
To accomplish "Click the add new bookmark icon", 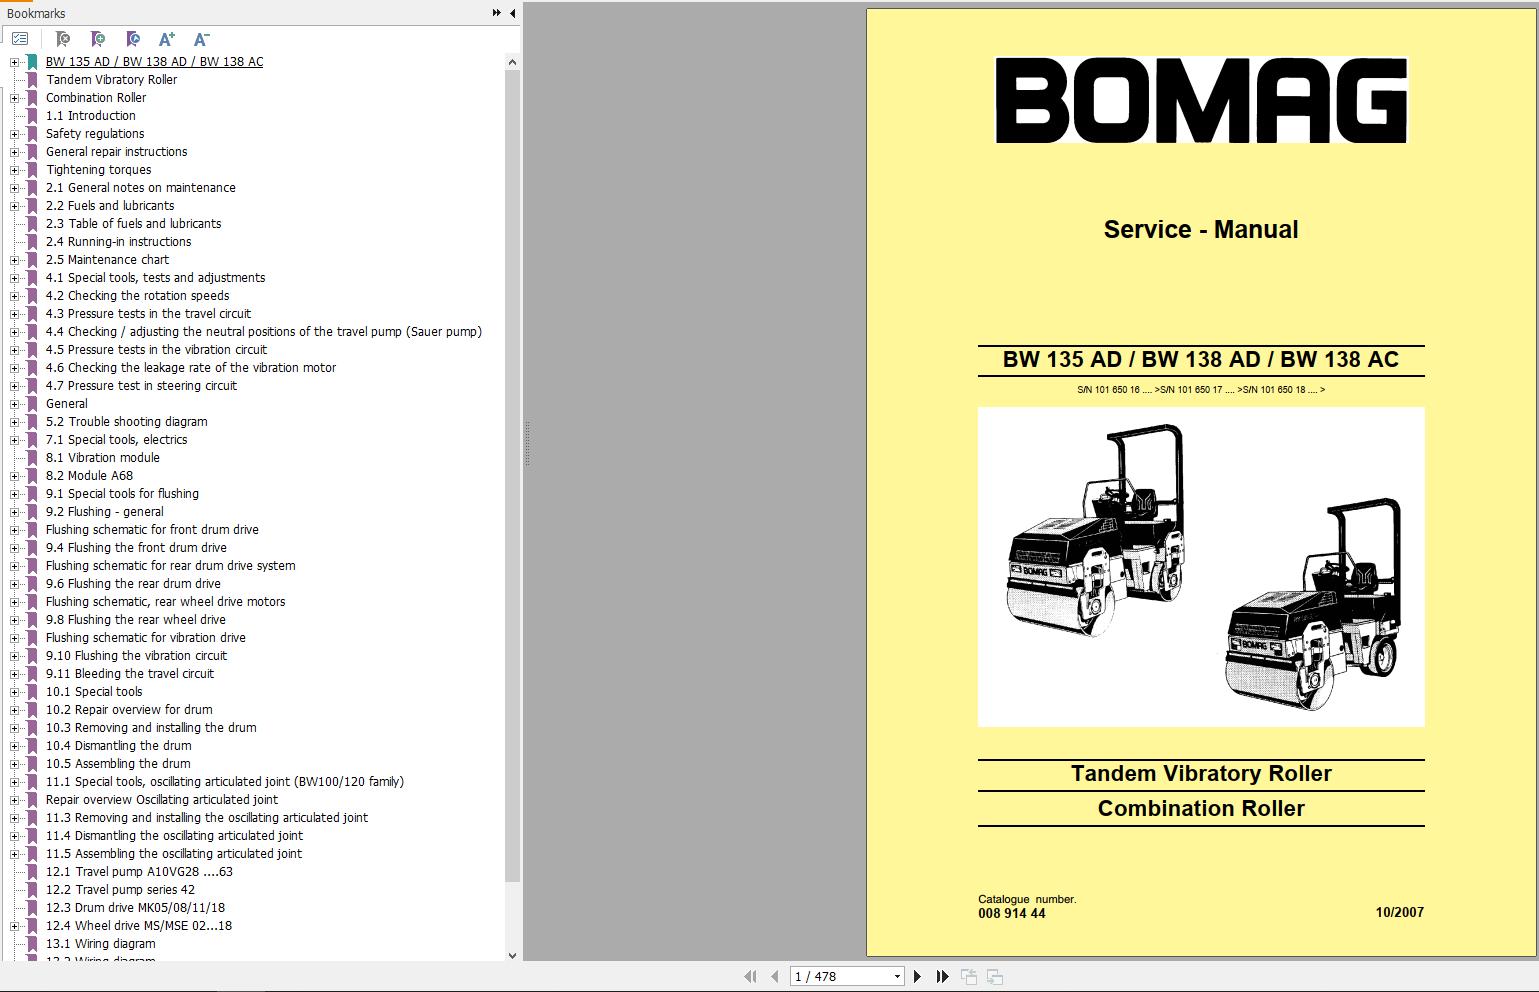I will click(x=97, y=39).
